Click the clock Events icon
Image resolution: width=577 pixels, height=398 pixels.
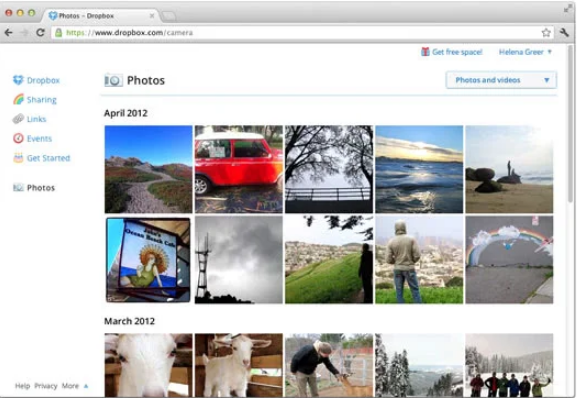coord(18,138)
